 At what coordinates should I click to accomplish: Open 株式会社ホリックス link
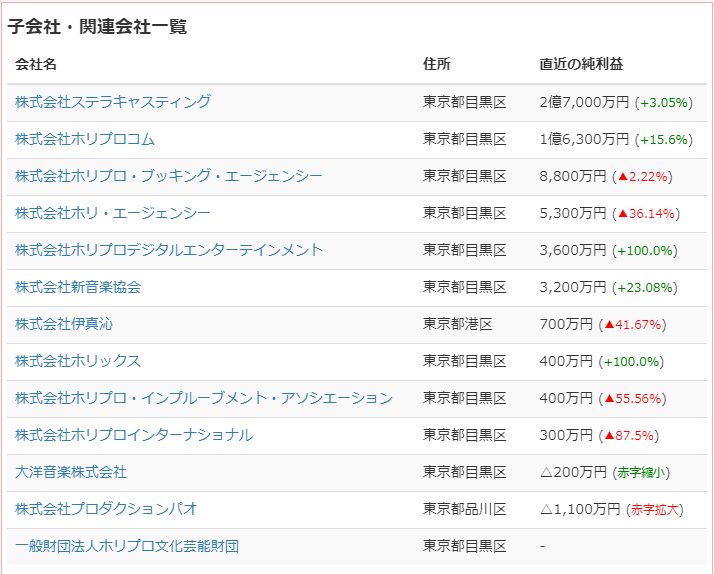click(x=78, y=361)
